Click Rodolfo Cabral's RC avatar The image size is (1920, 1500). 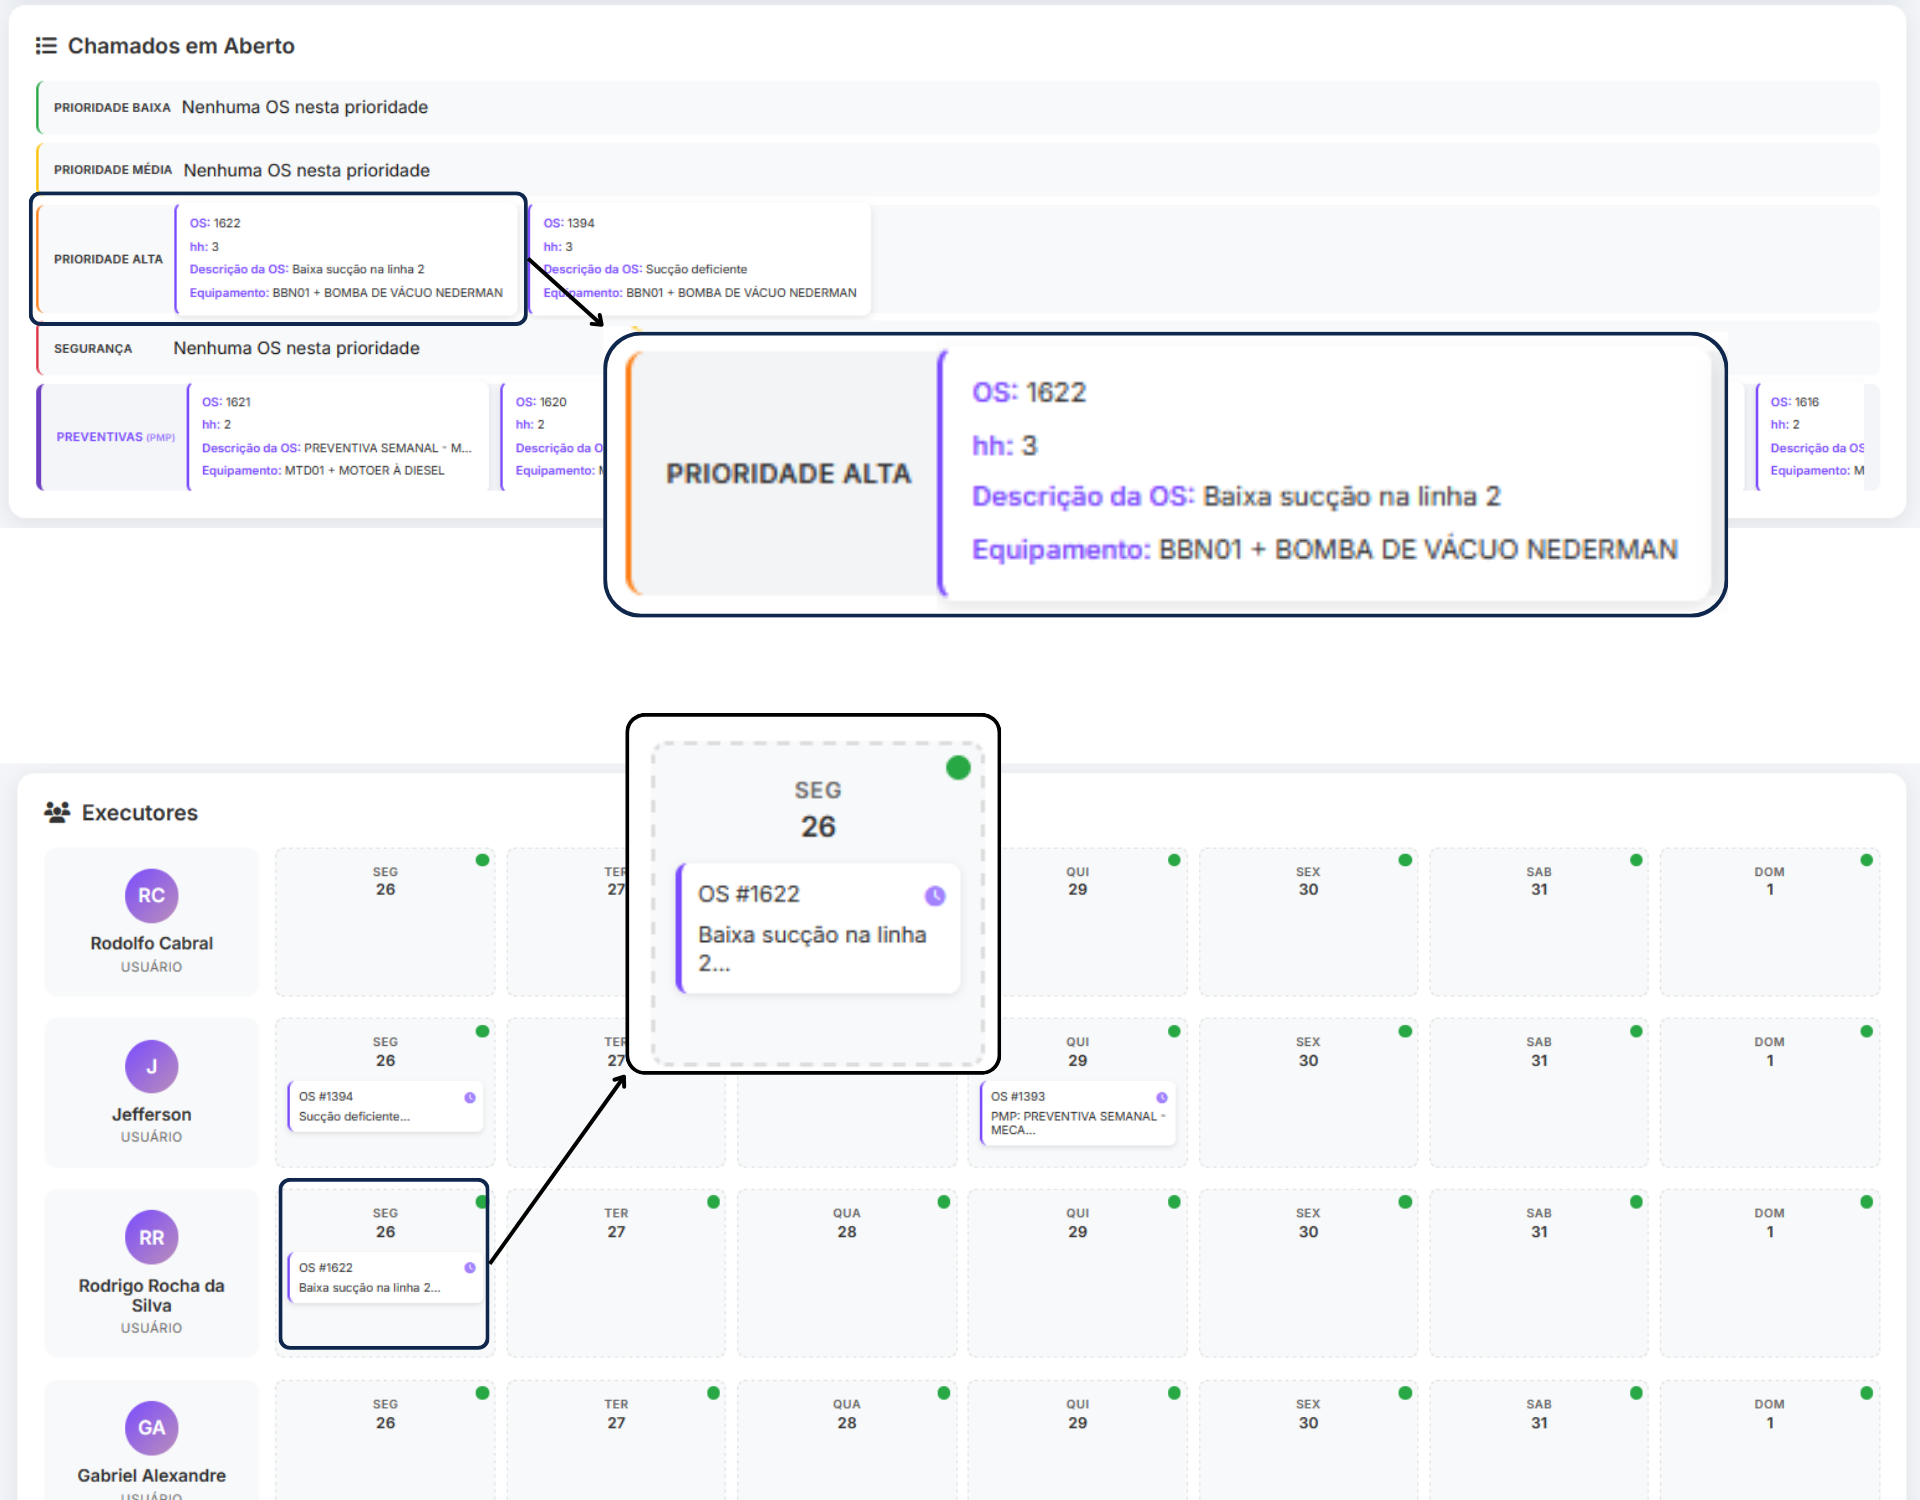(151, 896)
